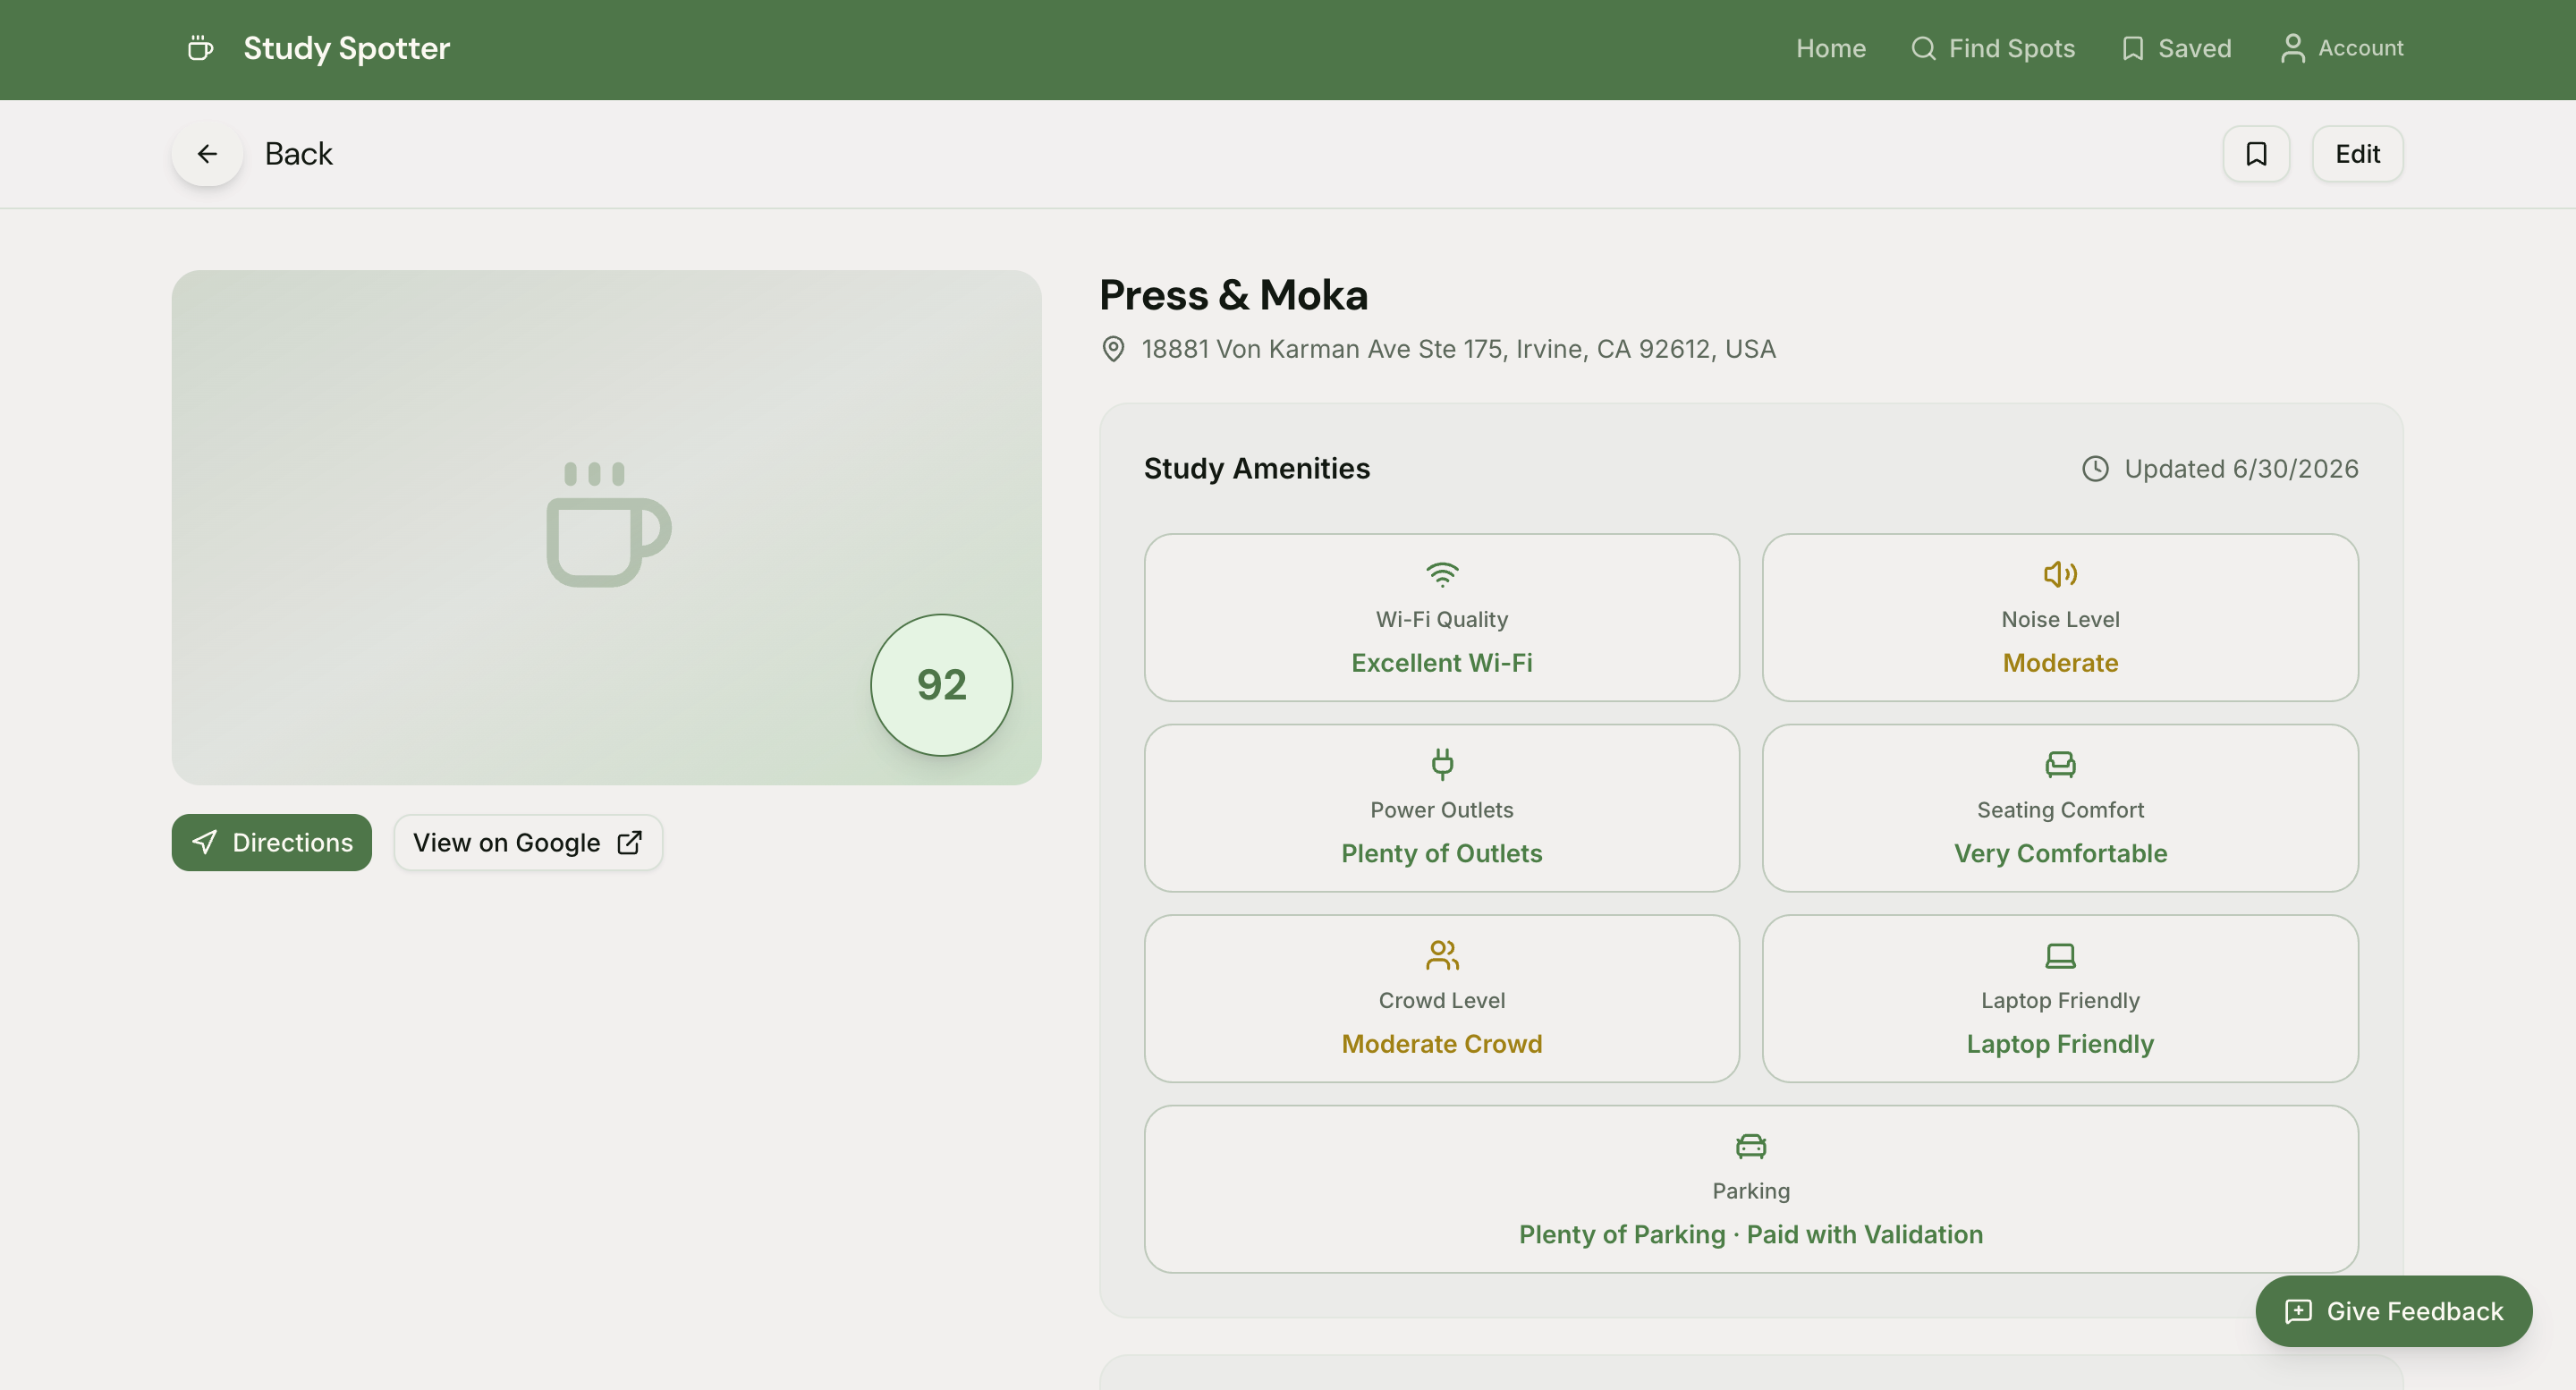Click the Give Feedback button

click(2393, 1311)
